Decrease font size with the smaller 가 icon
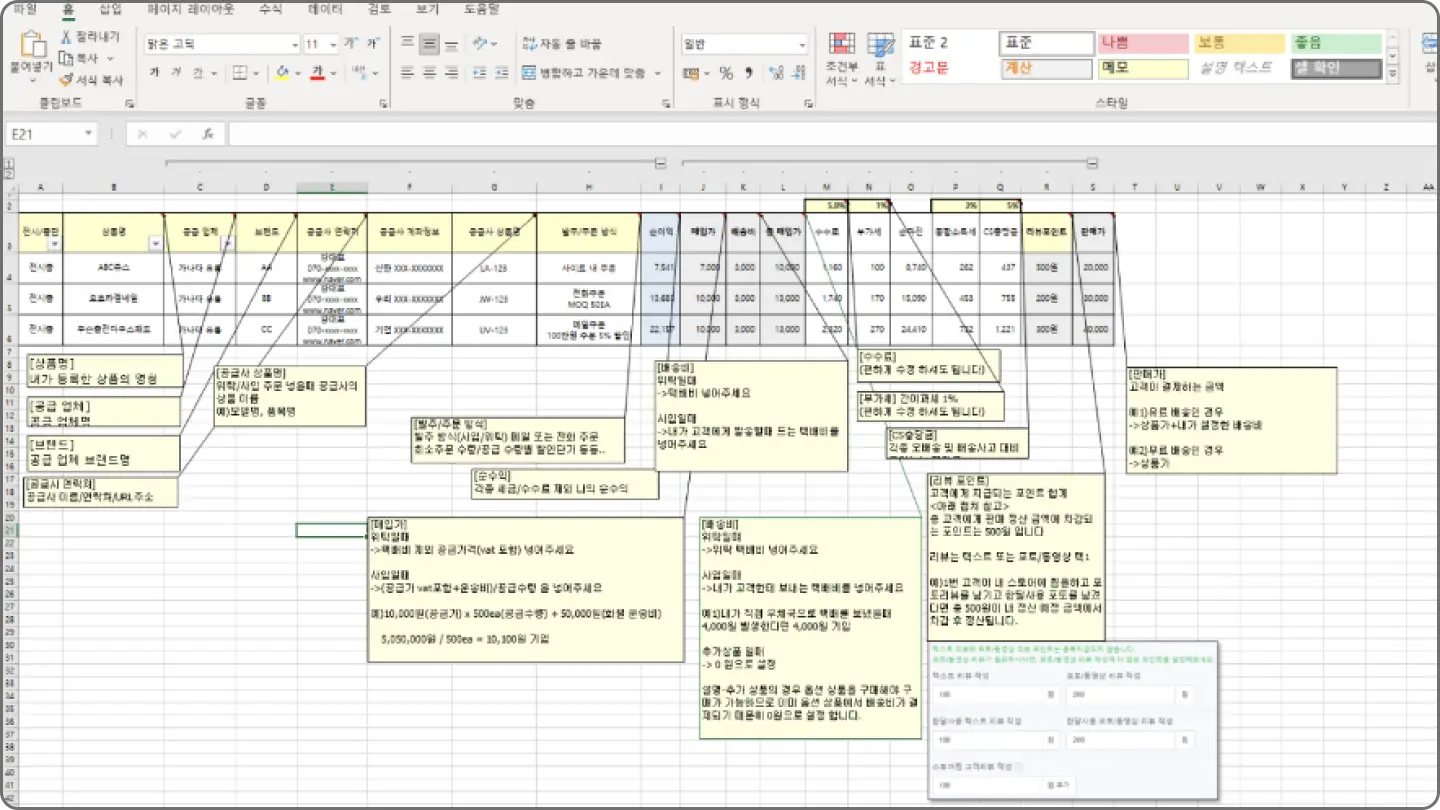 pyautogui.click(x=372, y=44)
